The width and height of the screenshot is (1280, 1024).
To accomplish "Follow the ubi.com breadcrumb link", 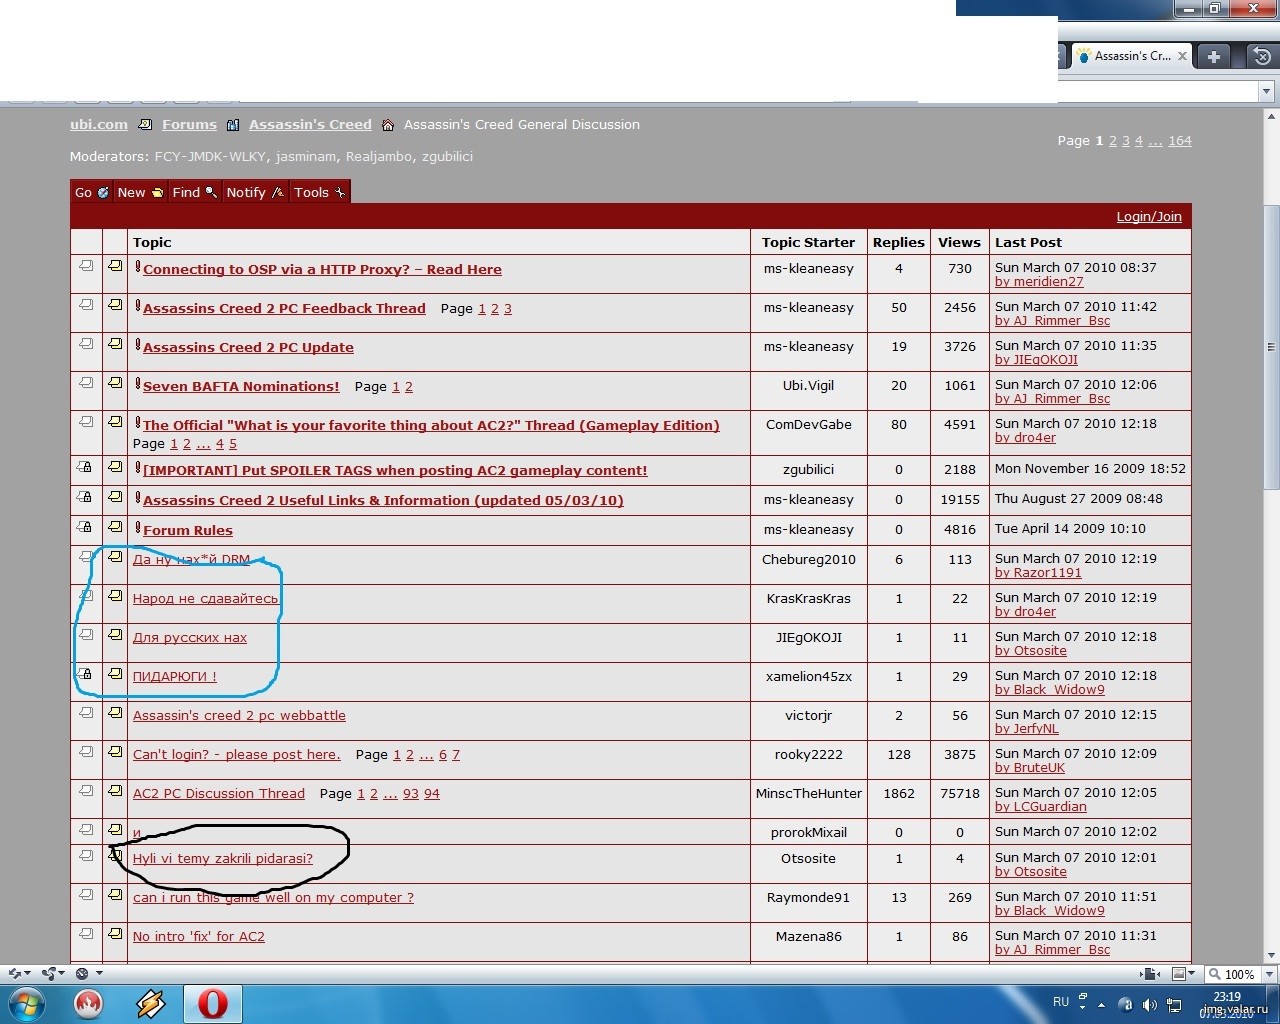I will (x=99, y=124).
